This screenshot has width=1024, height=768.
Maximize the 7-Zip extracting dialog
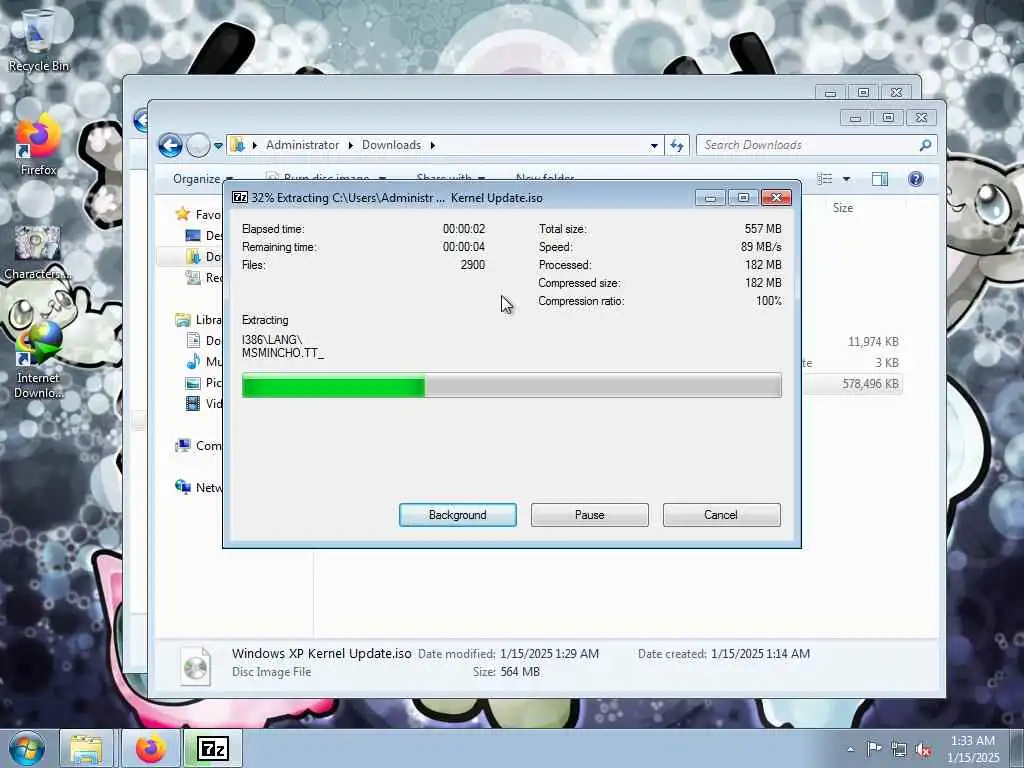[743, 197]
